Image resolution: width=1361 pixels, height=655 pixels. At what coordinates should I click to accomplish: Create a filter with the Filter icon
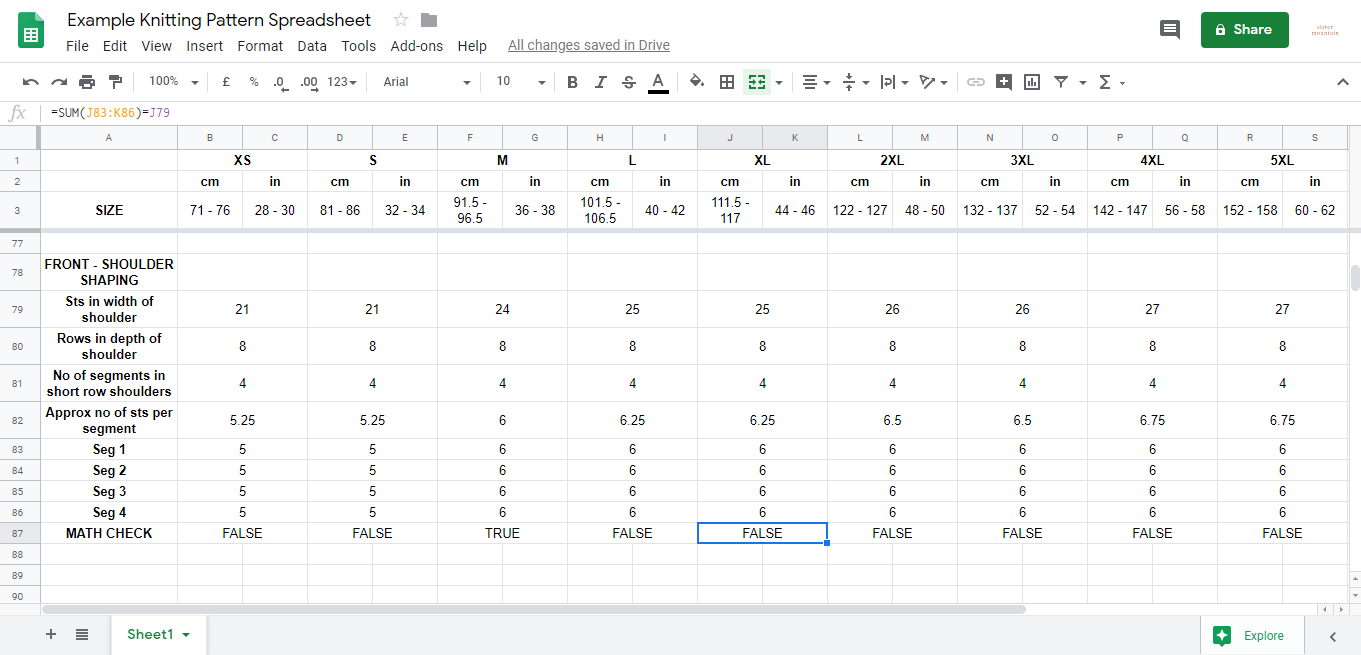tap(1060, 82)
